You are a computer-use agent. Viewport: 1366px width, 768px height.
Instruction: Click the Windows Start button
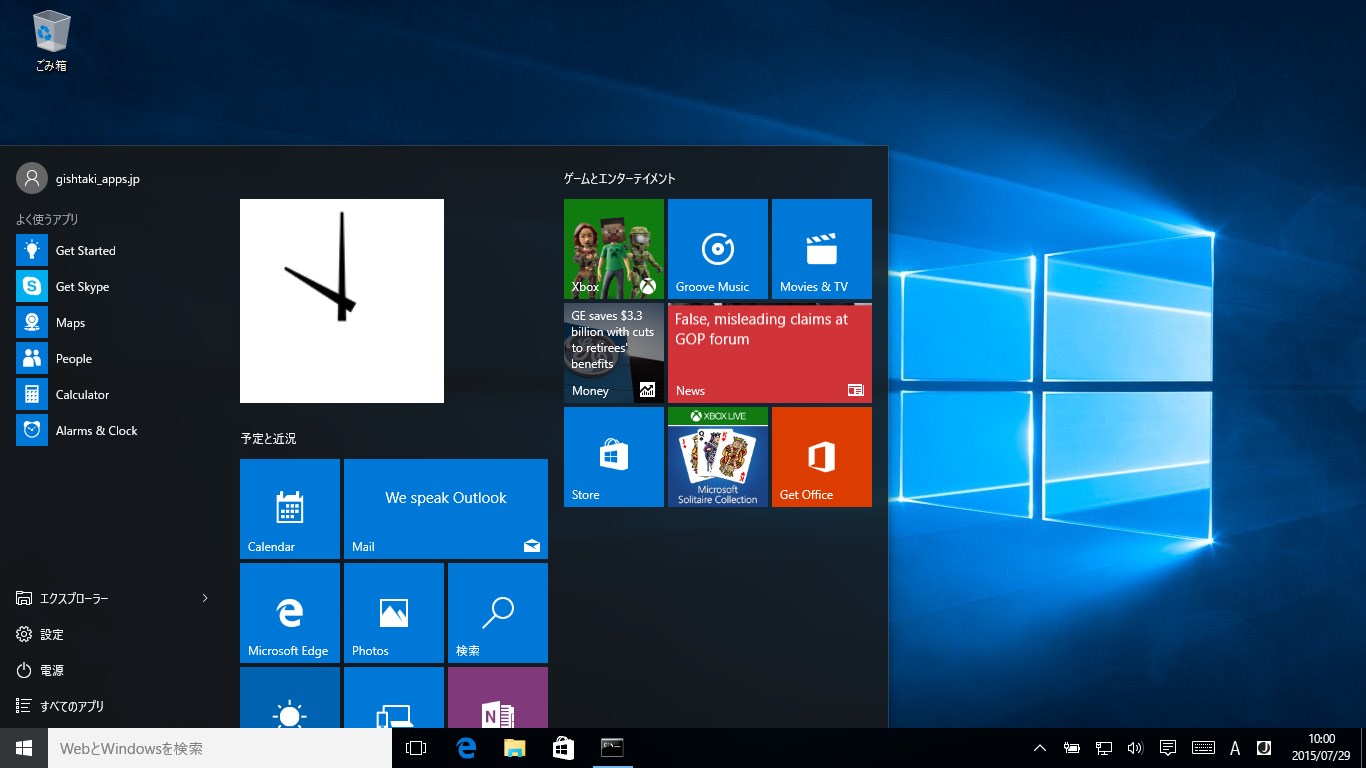pos(24,748)
